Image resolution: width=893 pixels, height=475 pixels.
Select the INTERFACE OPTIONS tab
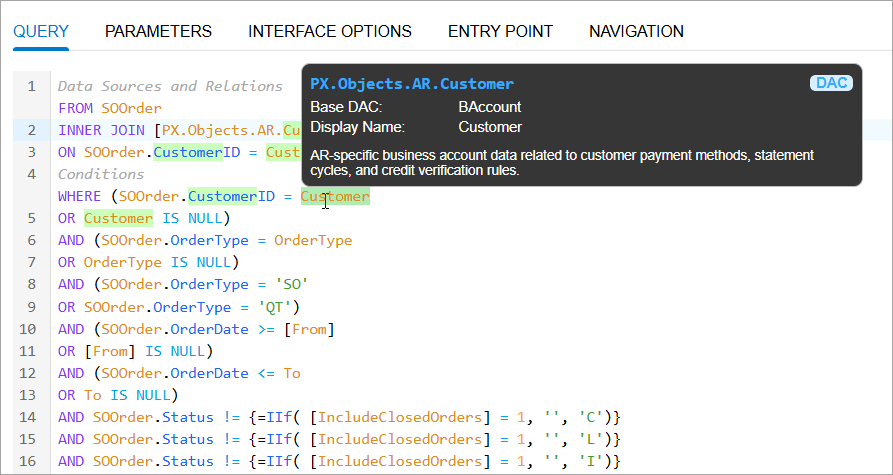click(x=329, y=31)
